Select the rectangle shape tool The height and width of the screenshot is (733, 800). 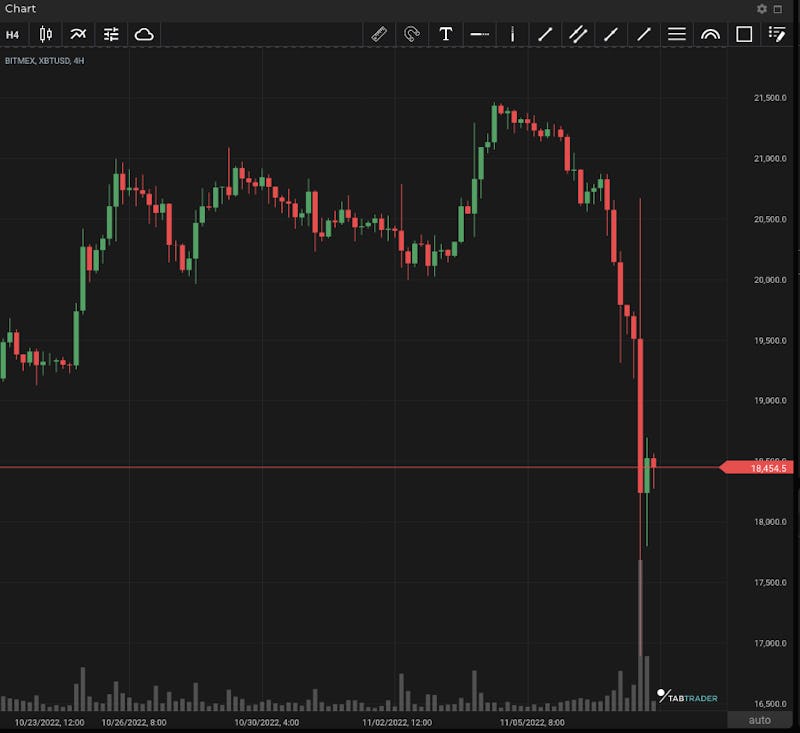point(744,34)
